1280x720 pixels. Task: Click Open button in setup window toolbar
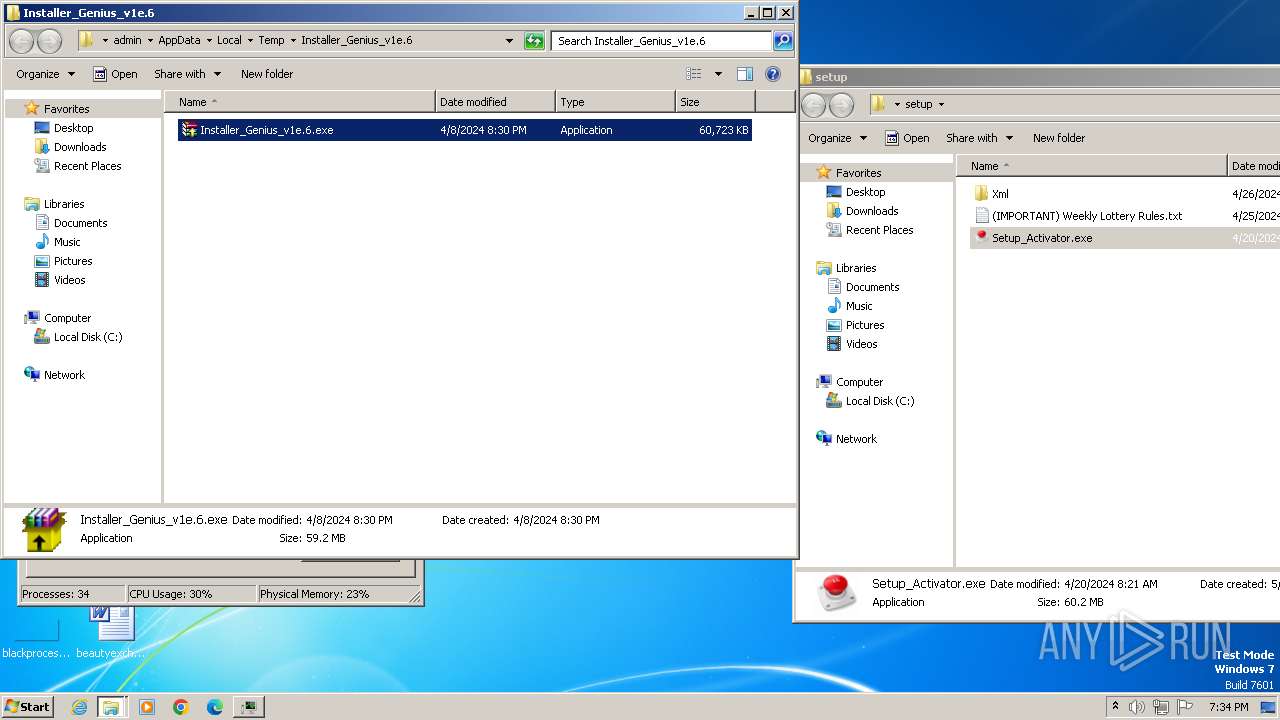click(x=907, y=138)
